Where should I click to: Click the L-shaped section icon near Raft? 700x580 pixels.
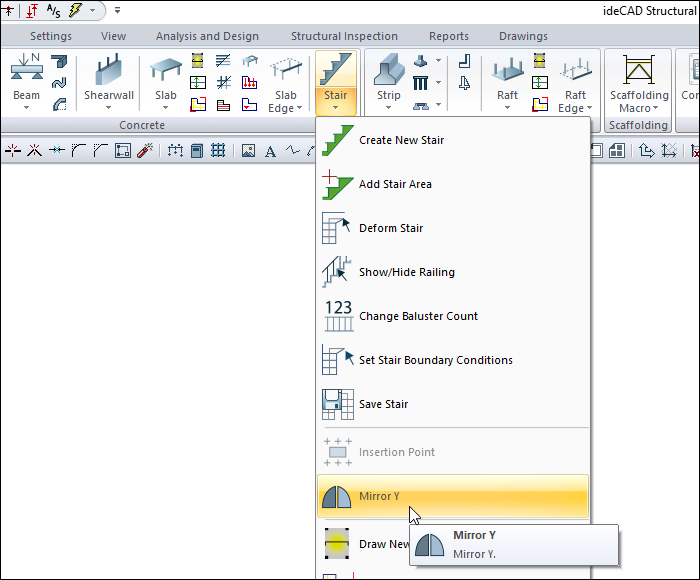(x=464, y=61)
